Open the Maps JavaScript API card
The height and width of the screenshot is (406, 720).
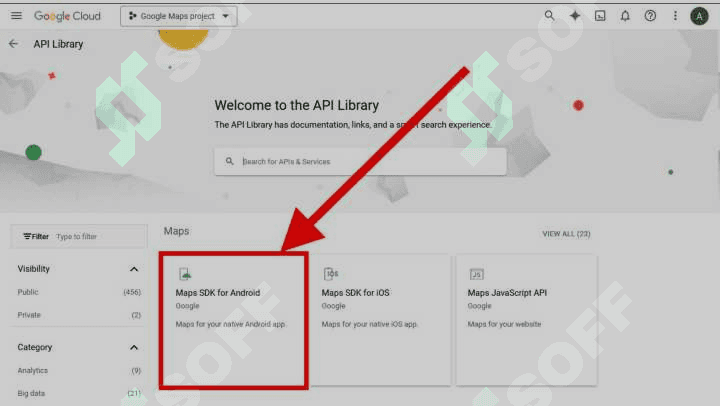(527, 320)
